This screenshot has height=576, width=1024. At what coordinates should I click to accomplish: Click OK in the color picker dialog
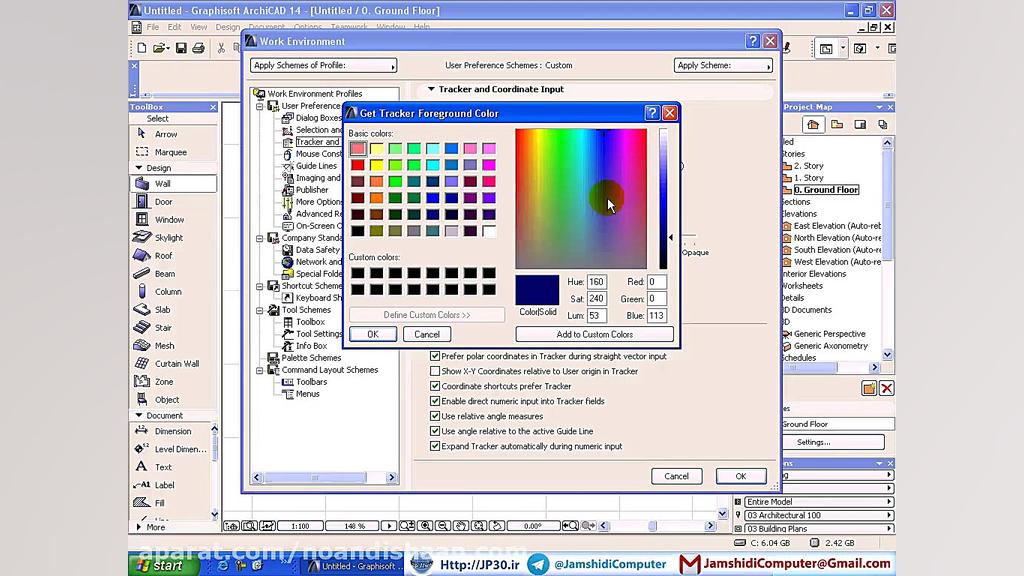[x=373, y=334]
